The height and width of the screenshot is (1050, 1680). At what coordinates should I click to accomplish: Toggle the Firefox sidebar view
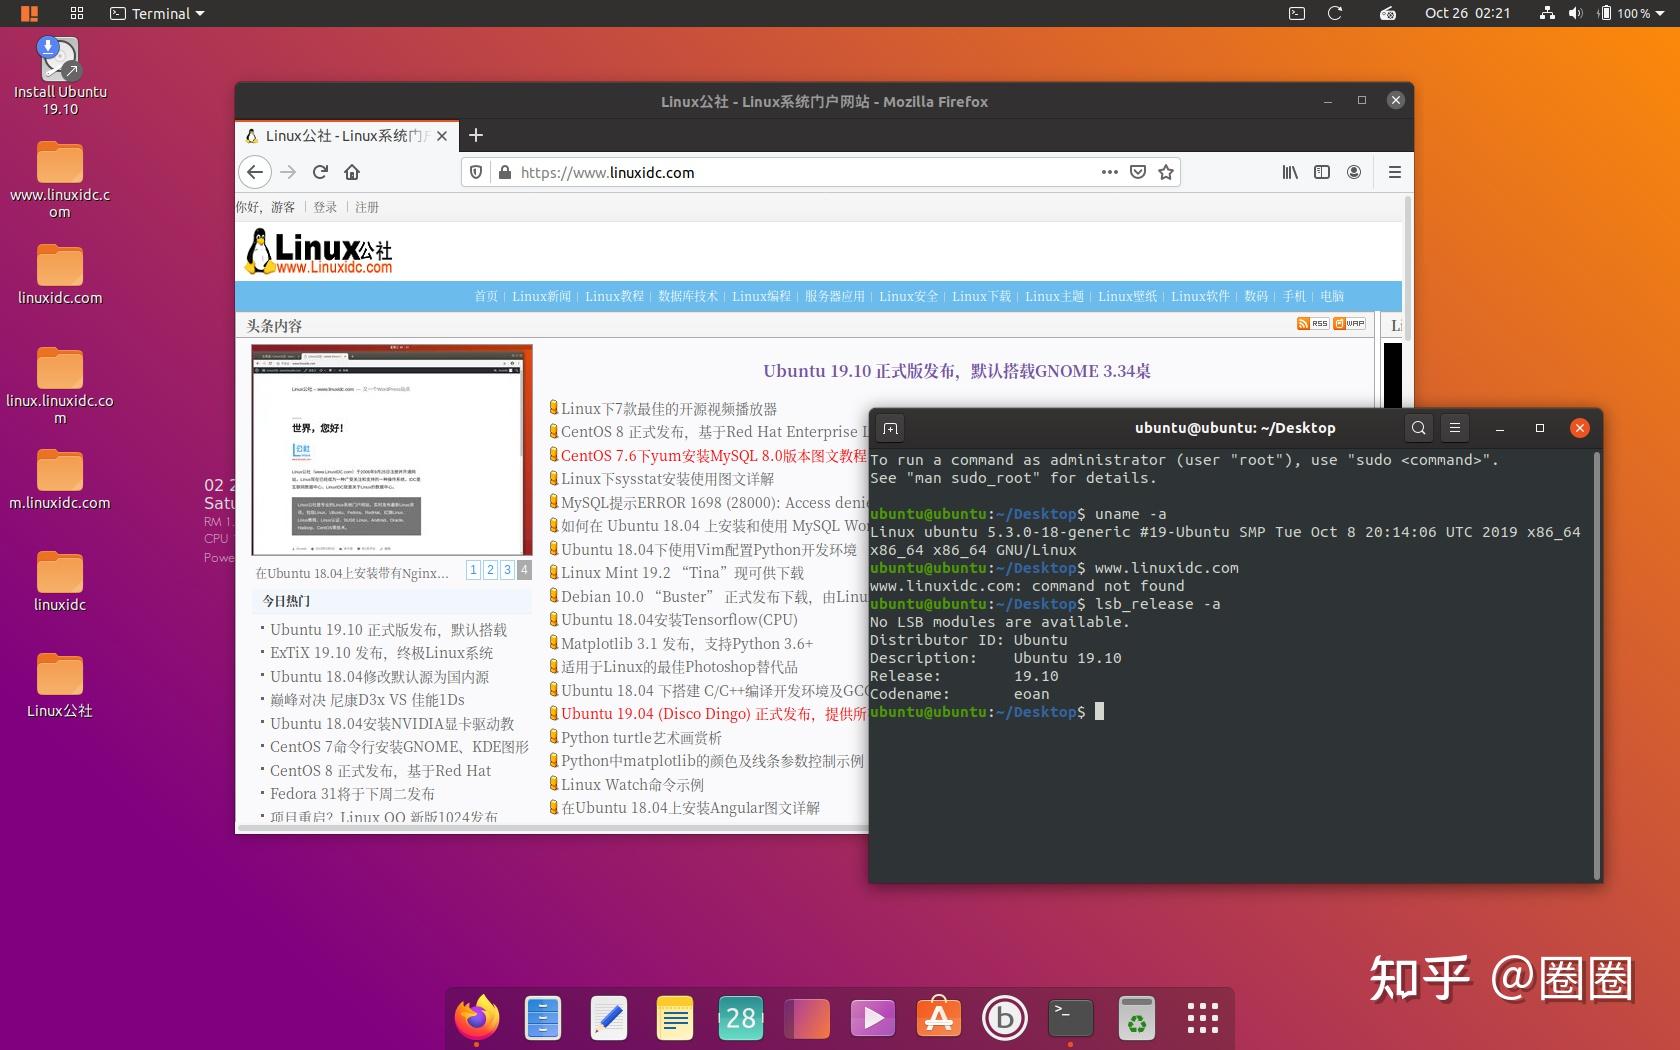click(x=1322, y=172)
